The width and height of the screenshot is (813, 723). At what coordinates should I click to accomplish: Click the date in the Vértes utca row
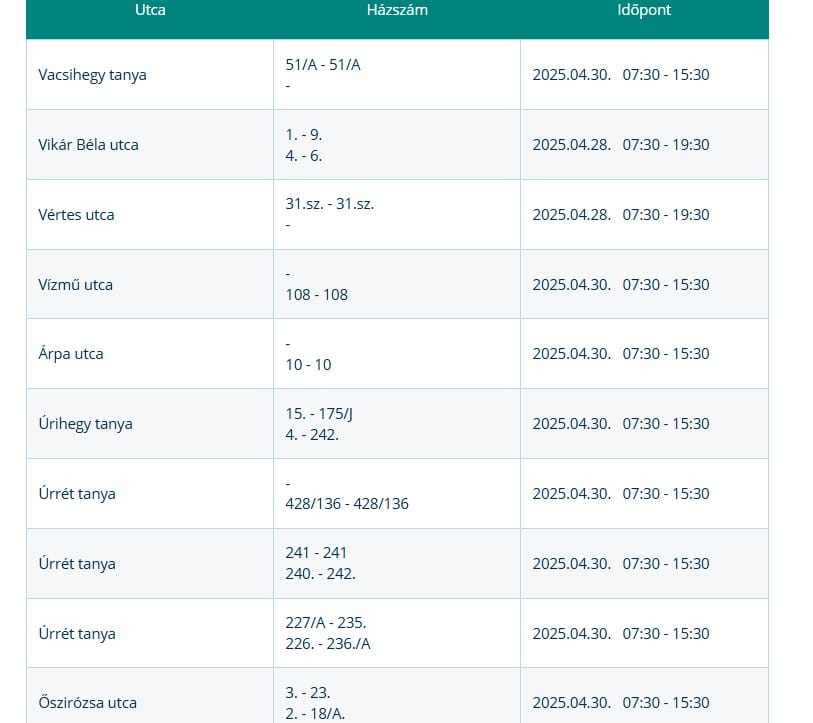571,215
